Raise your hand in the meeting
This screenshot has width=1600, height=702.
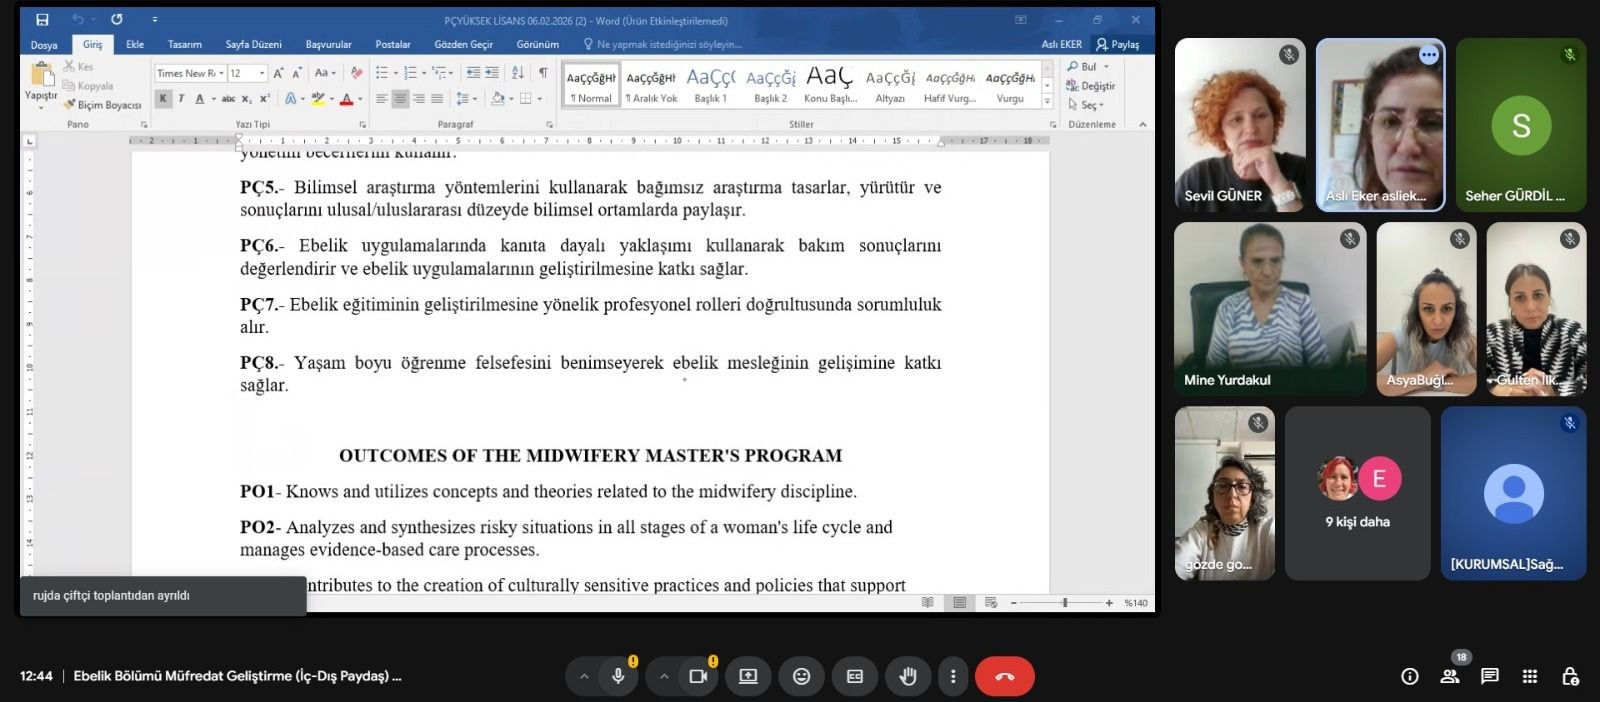(x=907, y=677)
